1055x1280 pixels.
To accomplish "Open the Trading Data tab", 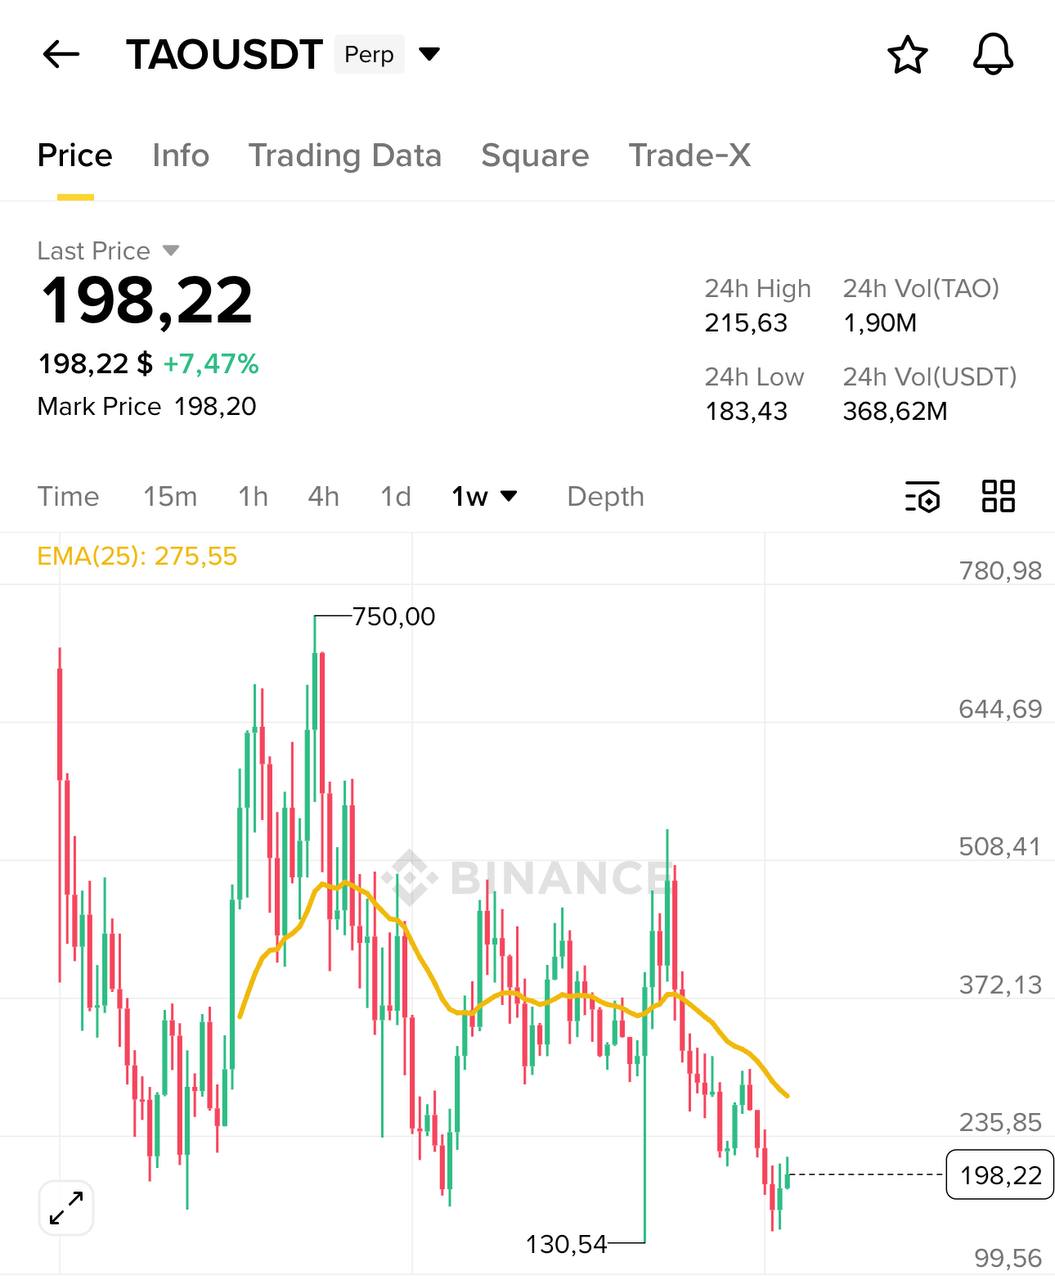I will pos(344,156).
